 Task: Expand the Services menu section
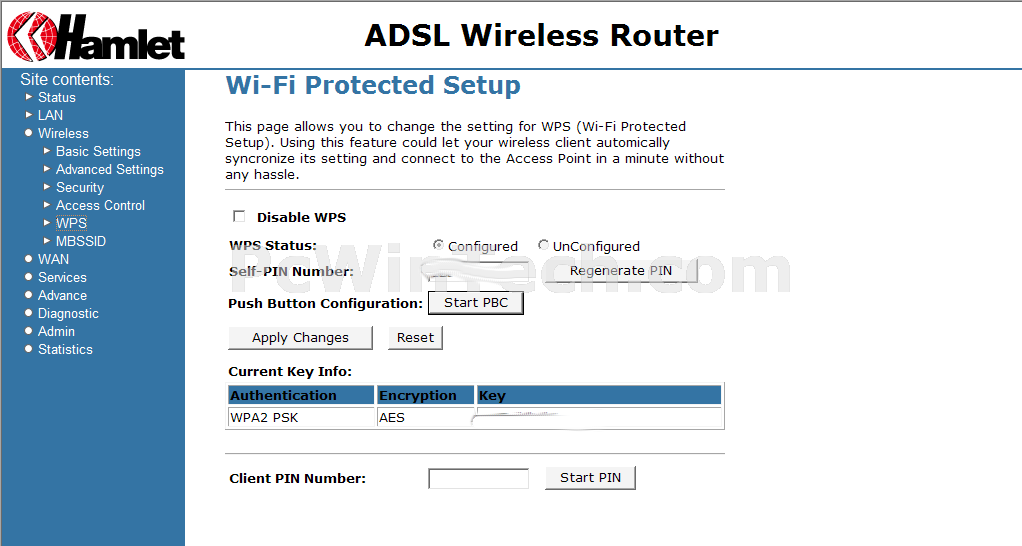pos(62,277)
